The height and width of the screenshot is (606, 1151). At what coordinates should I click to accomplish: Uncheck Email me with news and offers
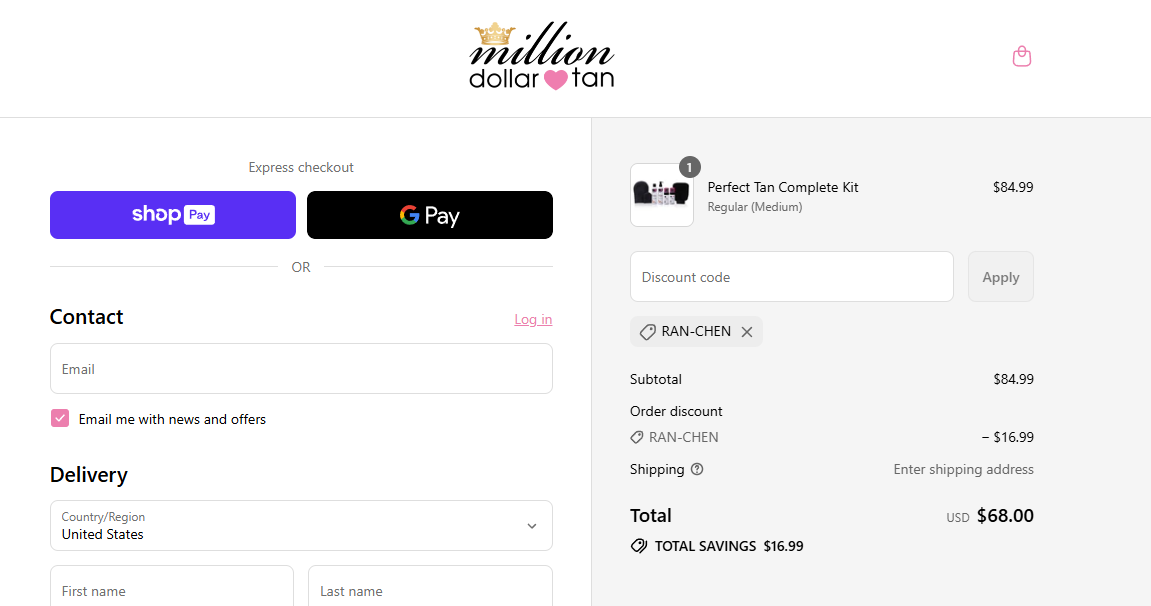[x=60, y=418]
